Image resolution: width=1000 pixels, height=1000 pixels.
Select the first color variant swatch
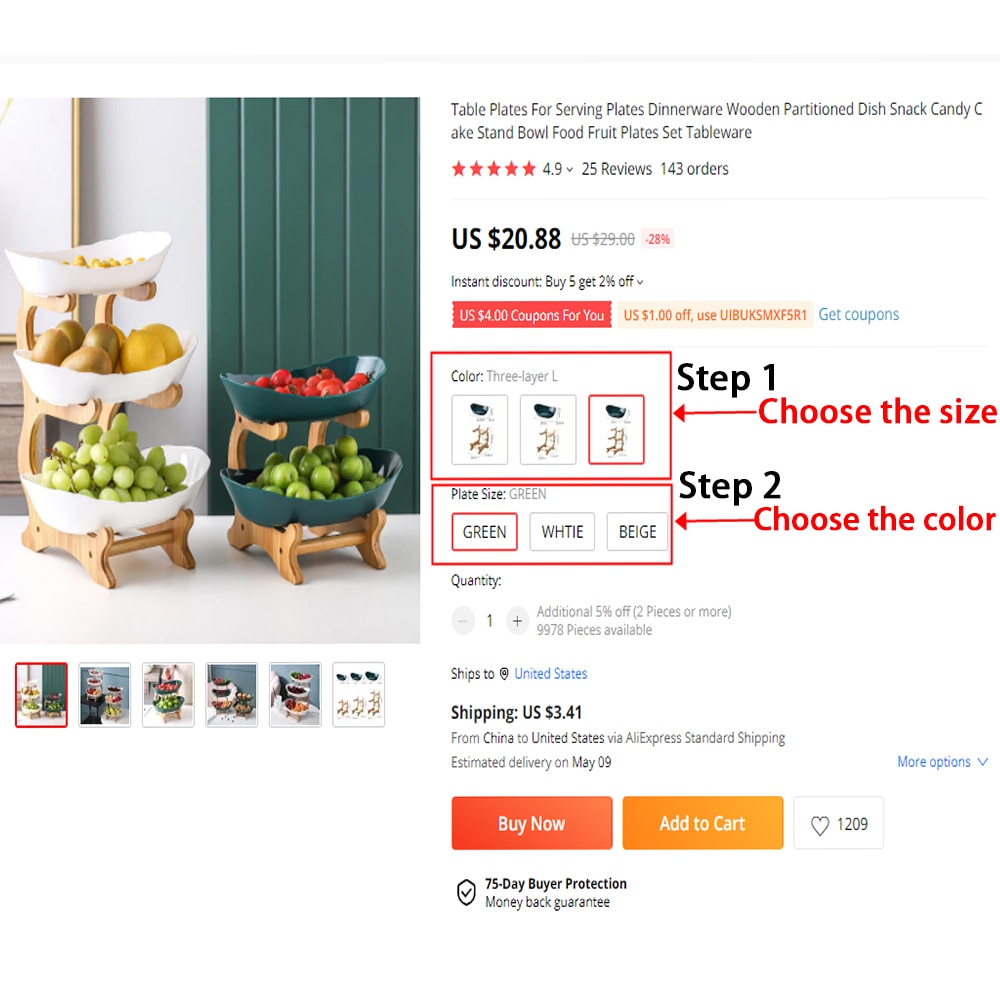(x=480, y=429)
